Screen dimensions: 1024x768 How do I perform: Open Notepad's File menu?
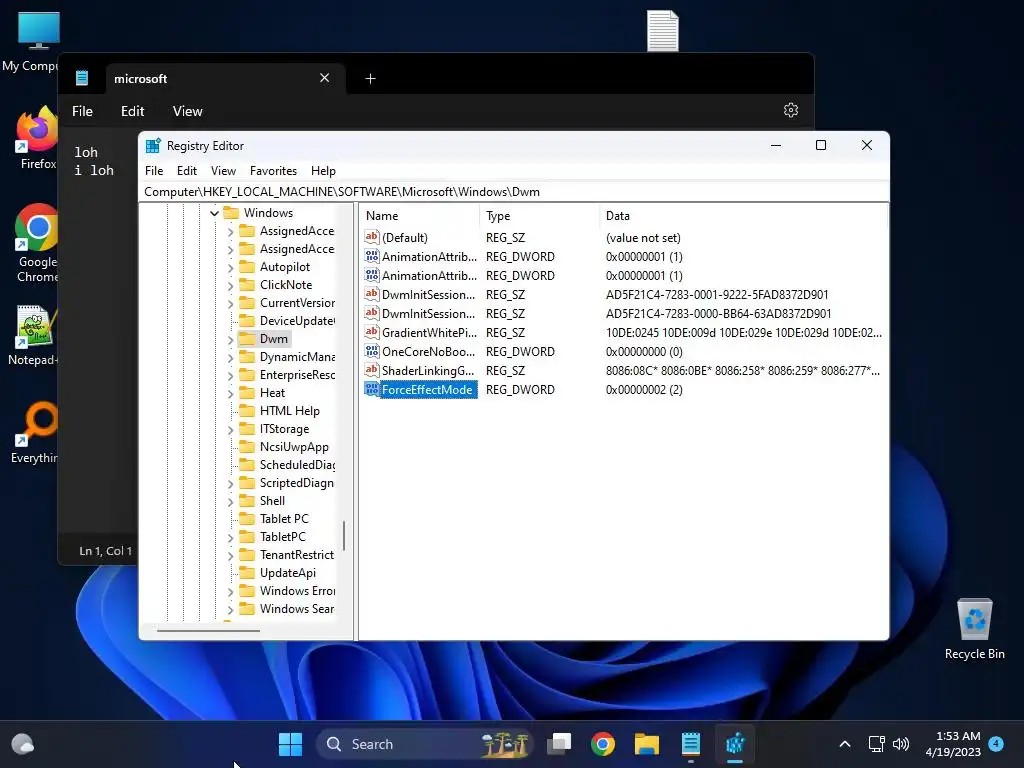(x=82, y=111)
